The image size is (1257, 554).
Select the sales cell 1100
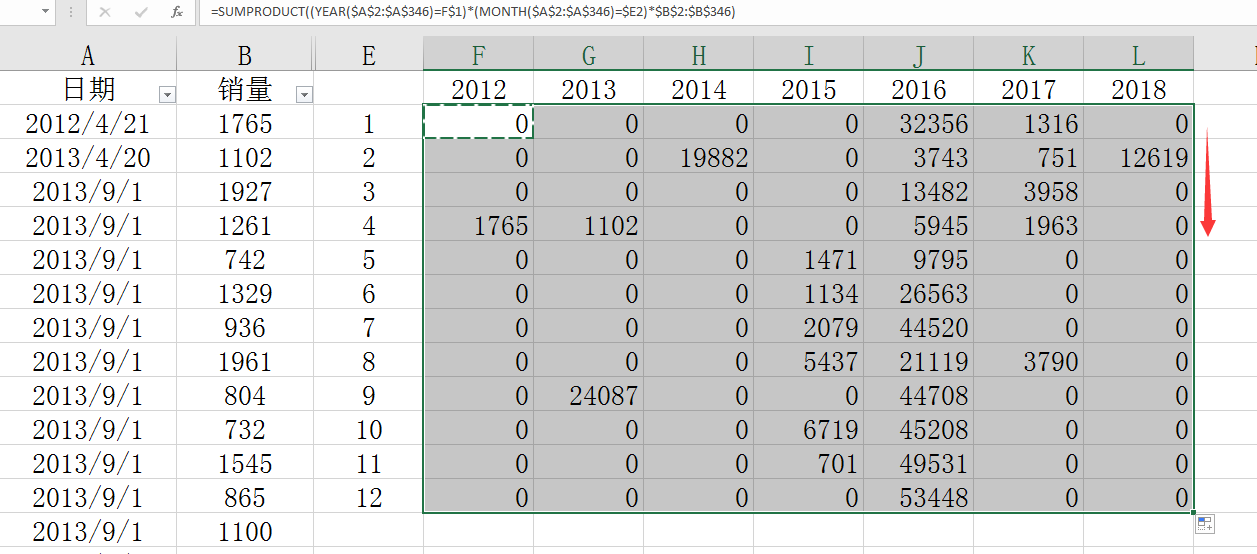pyautogui.click(x=245, y=531)
